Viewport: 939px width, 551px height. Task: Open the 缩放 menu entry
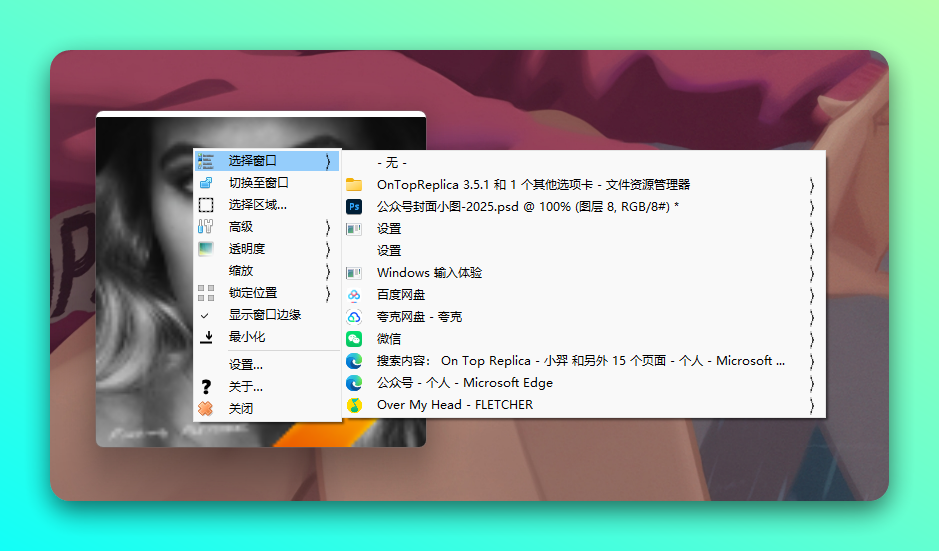coord(267,271)
